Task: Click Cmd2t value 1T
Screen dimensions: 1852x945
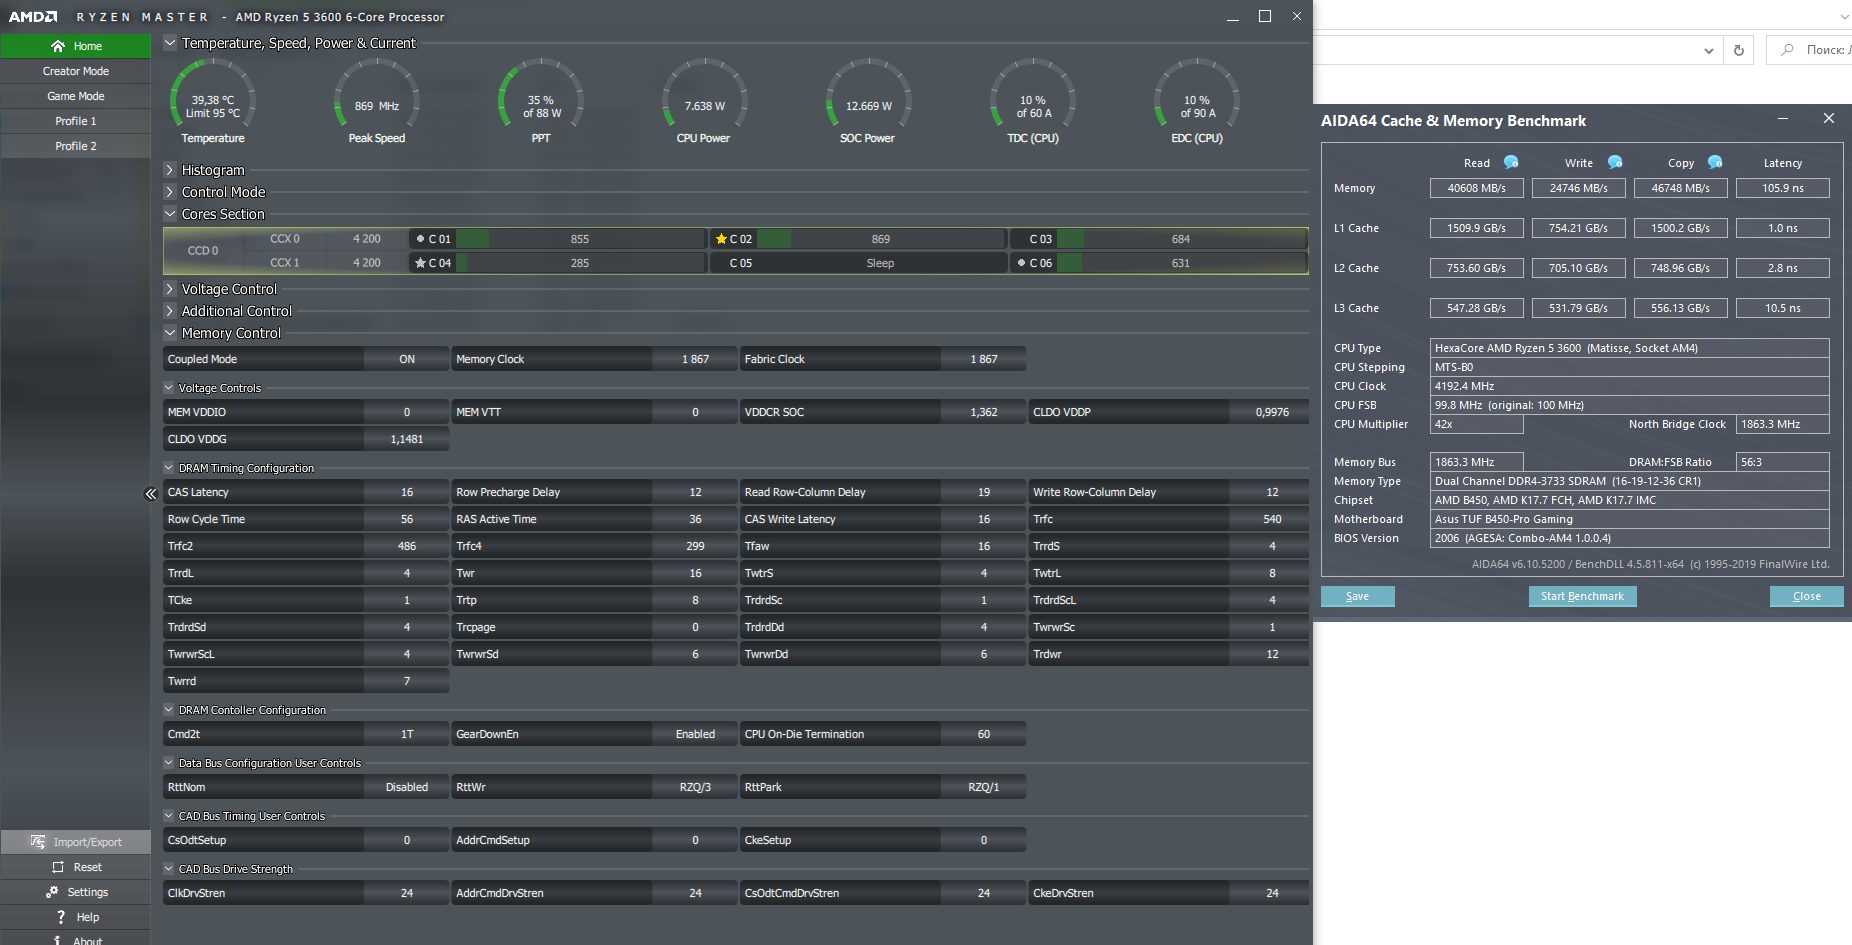Action: pyautogui.click(x=407, y=734)
